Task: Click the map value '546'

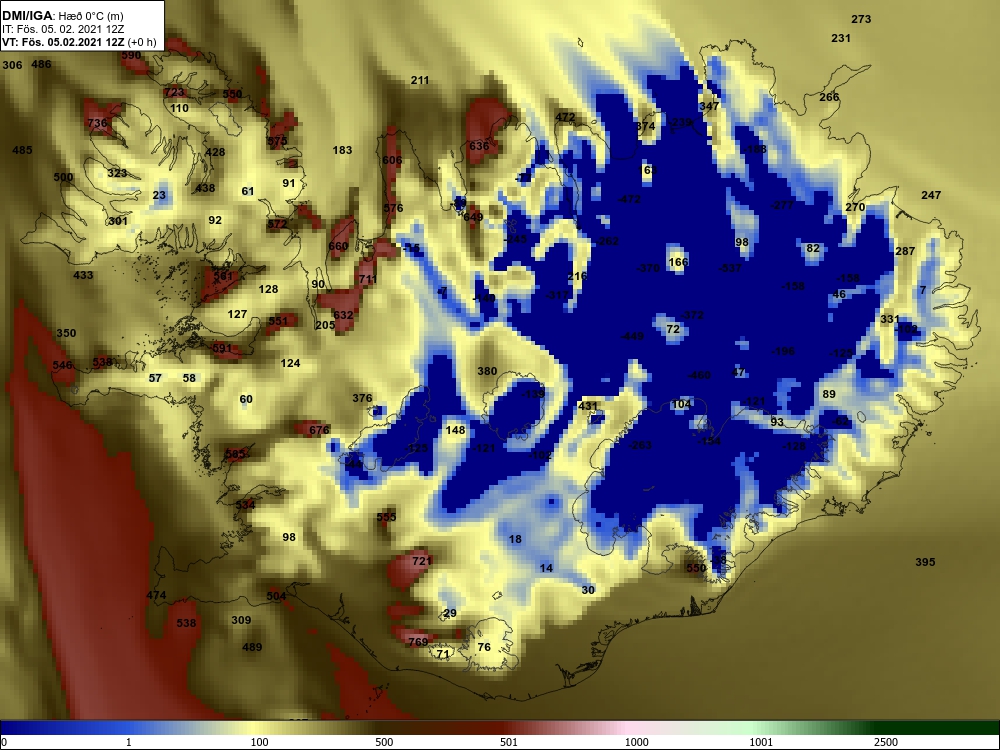Action: [62, 365]
